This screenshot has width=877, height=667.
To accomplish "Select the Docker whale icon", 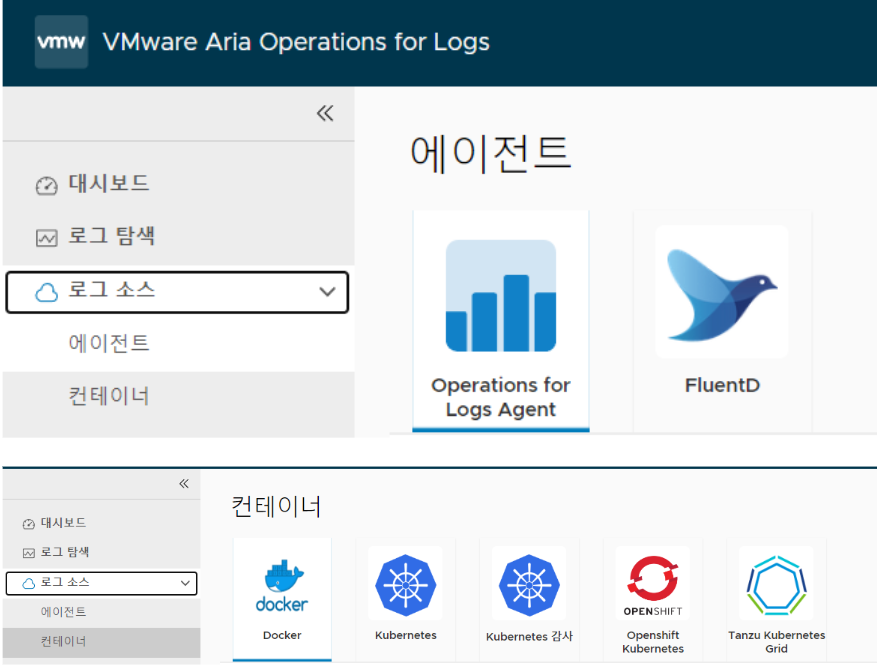I will click(x=282, y=585).
